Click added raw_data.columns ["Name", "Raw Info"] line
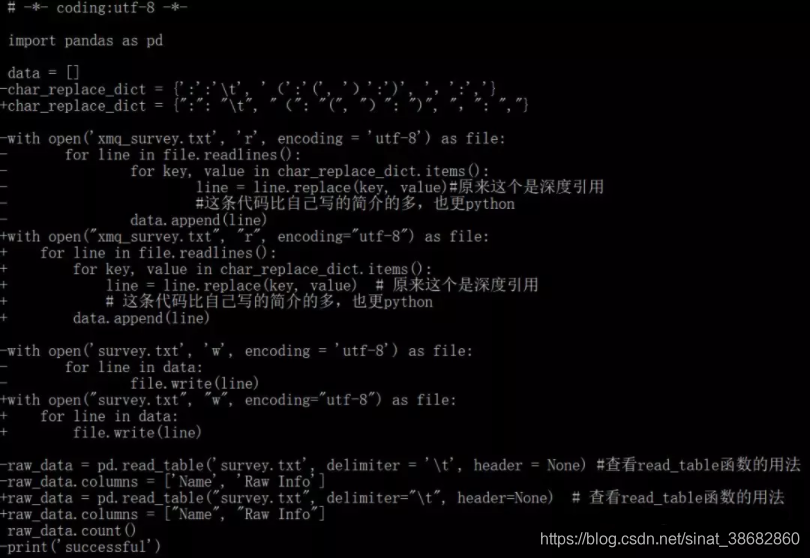Screen dimensions: 810x558 (x=163, y=514)
